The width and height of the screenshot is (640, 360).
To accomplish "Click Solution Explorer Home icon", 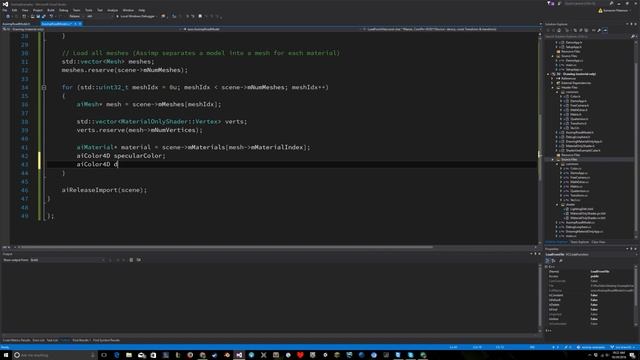I will [x=559, y=30].
